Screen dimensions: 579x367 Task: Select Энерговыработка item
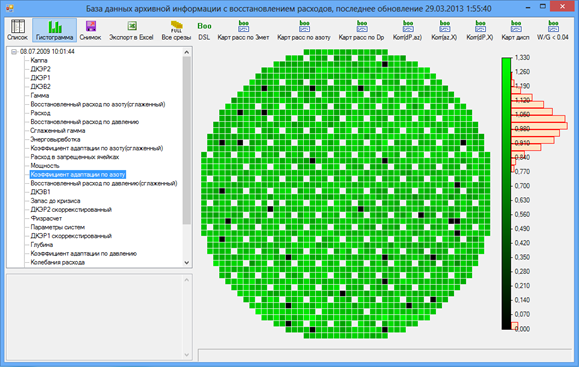click(55, 140)
